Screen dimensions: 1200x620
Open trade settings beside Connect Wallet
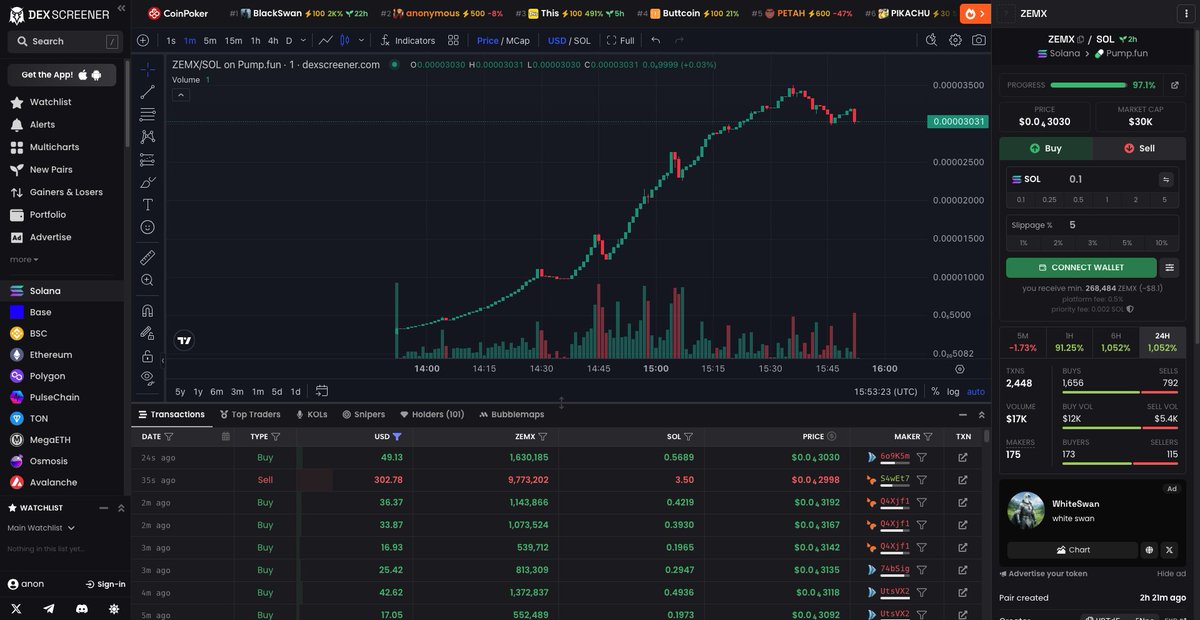pos(1170,268)
